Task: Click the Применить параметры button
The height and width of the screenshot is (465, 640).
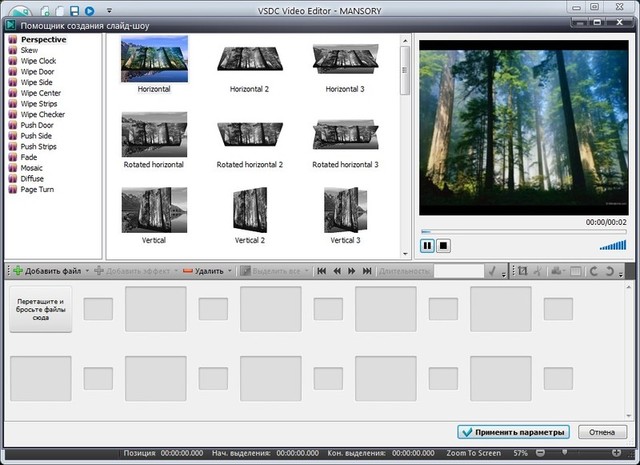Action: point(511,432)
